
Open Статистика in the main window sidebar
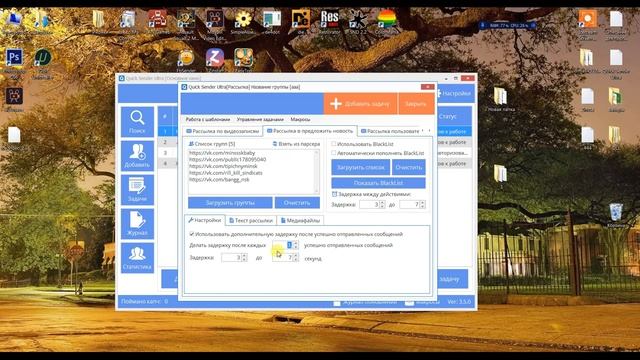[137, 258]
